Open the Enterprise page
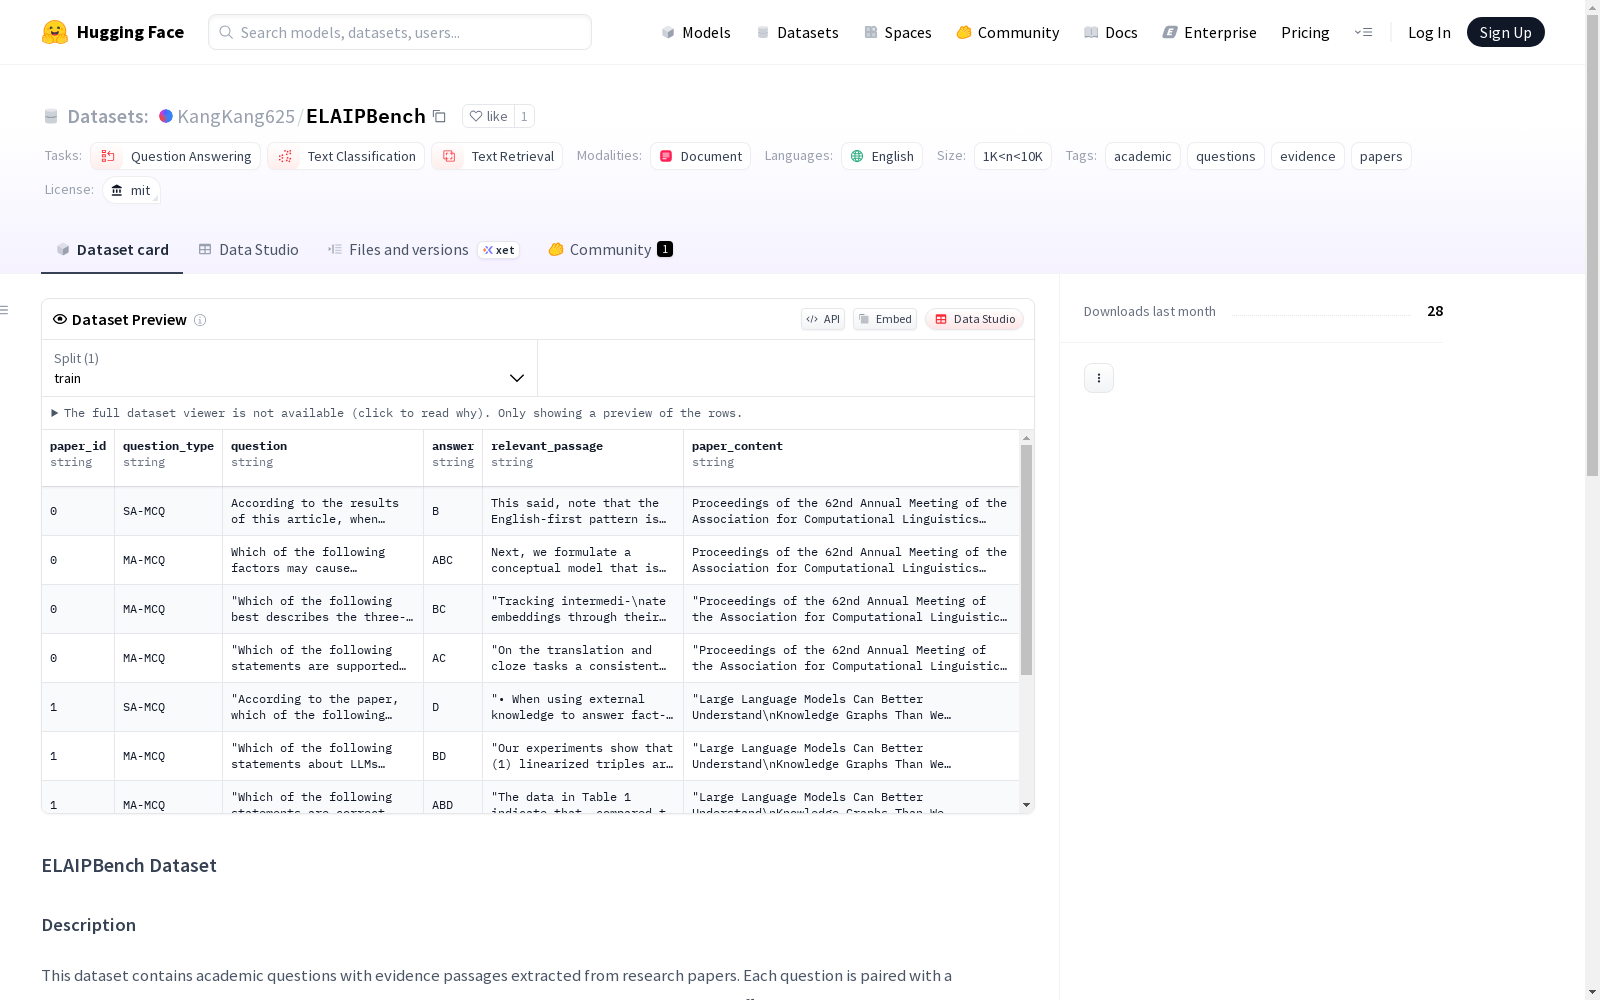 click(x=1210, y=32)
